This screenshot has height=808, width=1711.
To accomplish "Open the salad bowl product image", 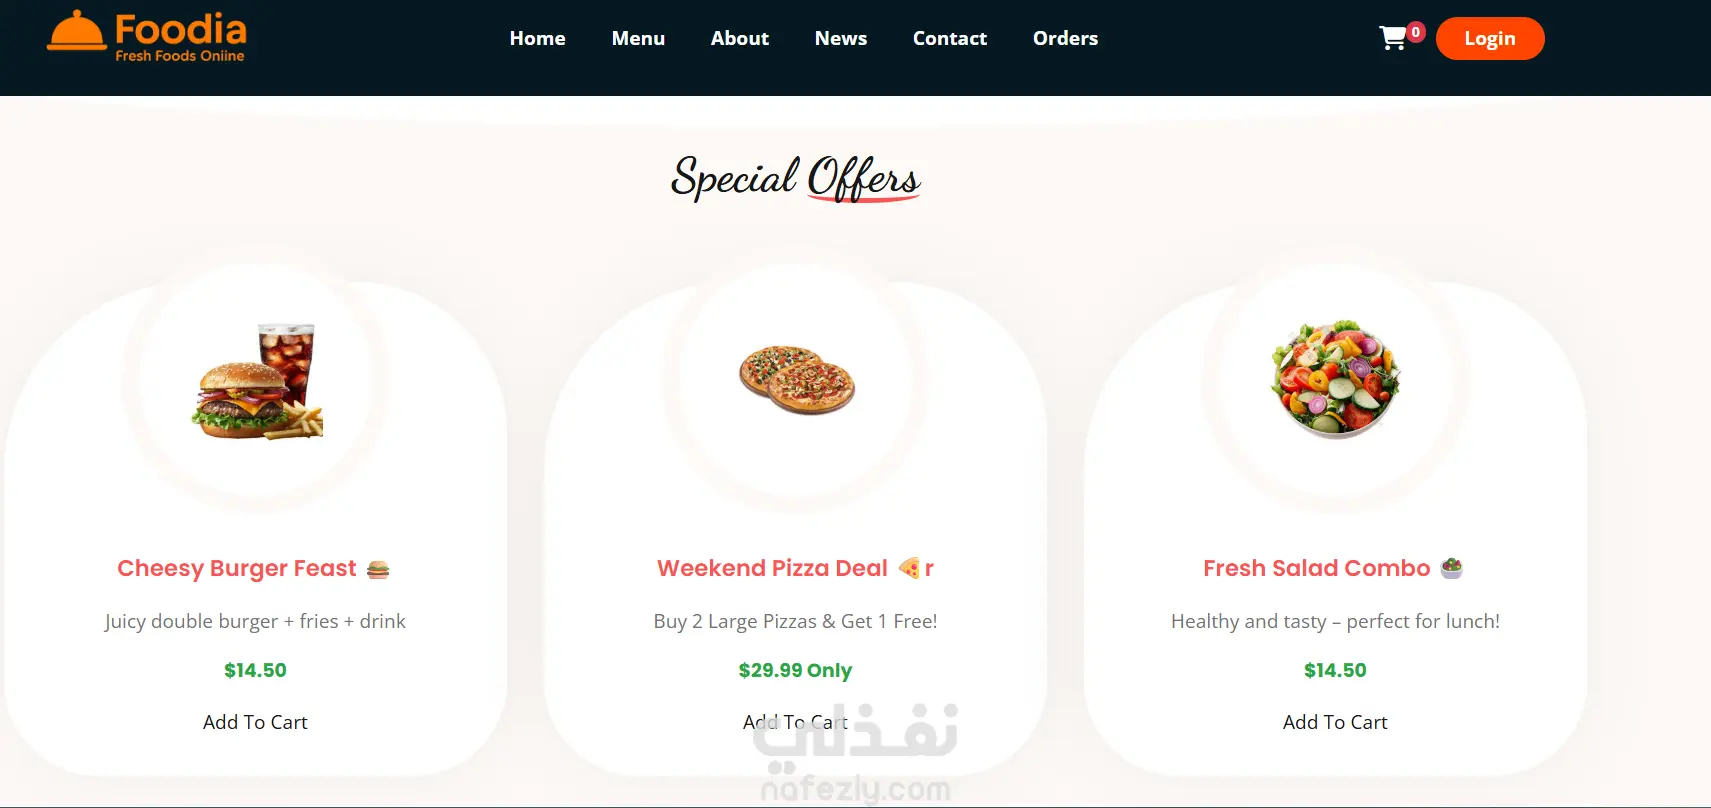I will [1335, 379].
